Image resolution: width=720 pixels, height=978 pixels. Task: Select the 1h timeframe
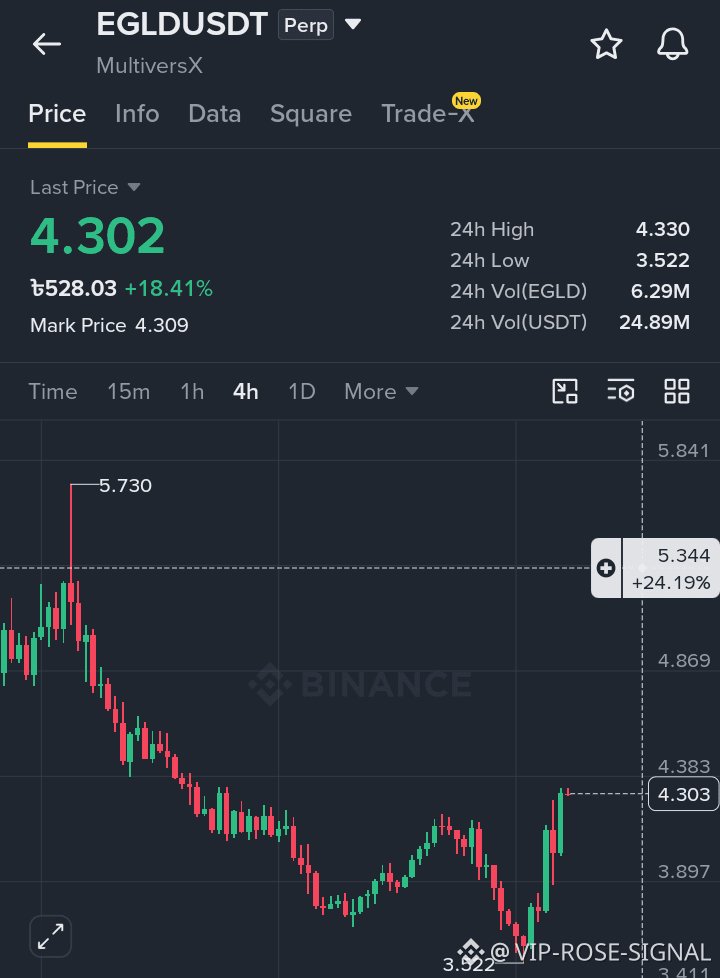(x=192, y=392)
